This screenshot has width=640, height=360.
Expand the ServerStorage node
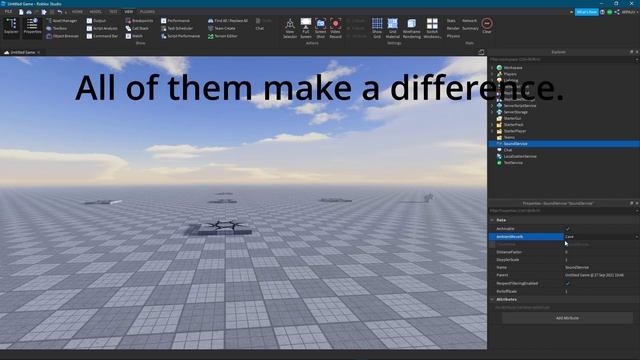click(x=492, y=112)
